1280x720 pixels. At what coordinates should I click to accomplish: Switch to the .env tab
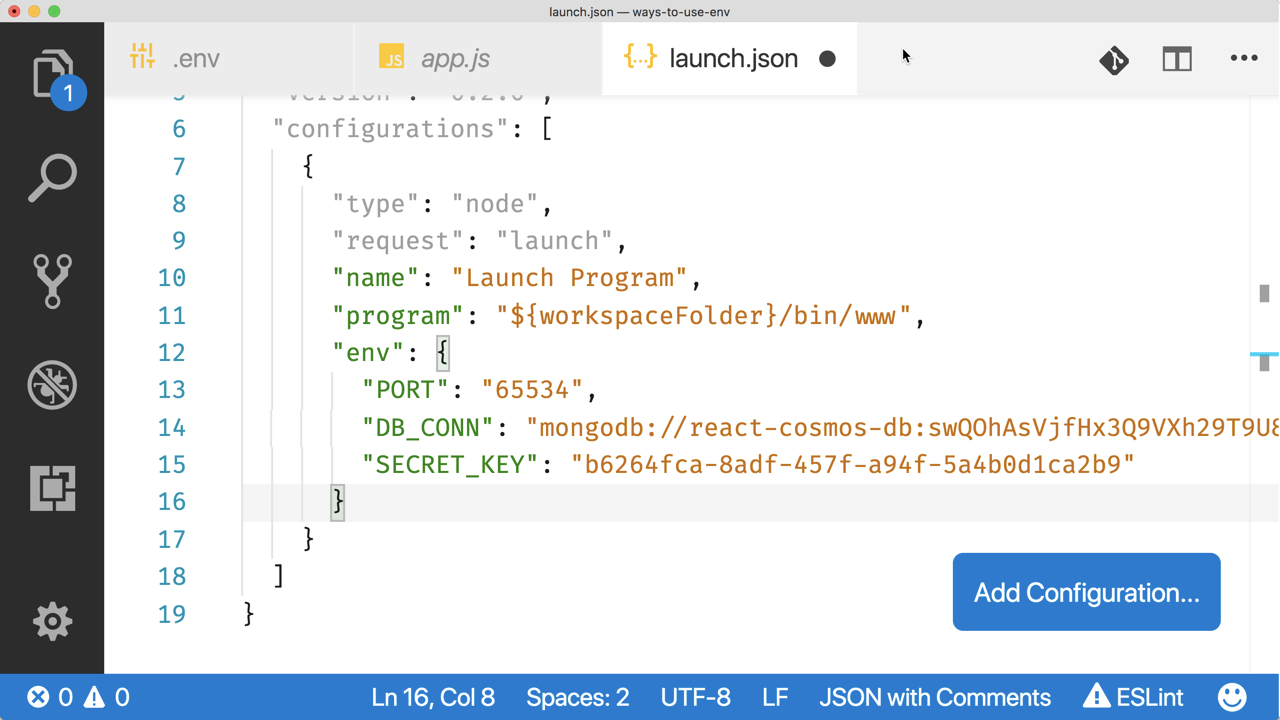[229, 58]
